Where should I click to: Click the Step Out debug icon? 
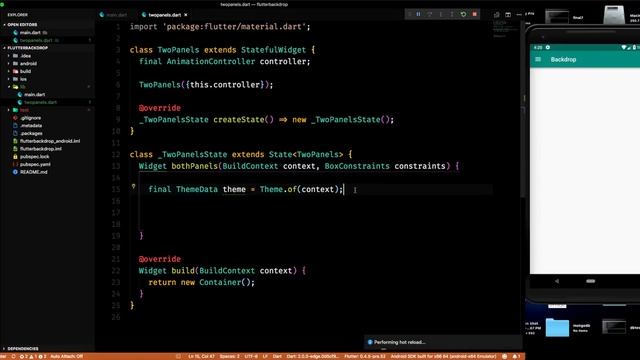pyautogui.click(x=452, y=14)
